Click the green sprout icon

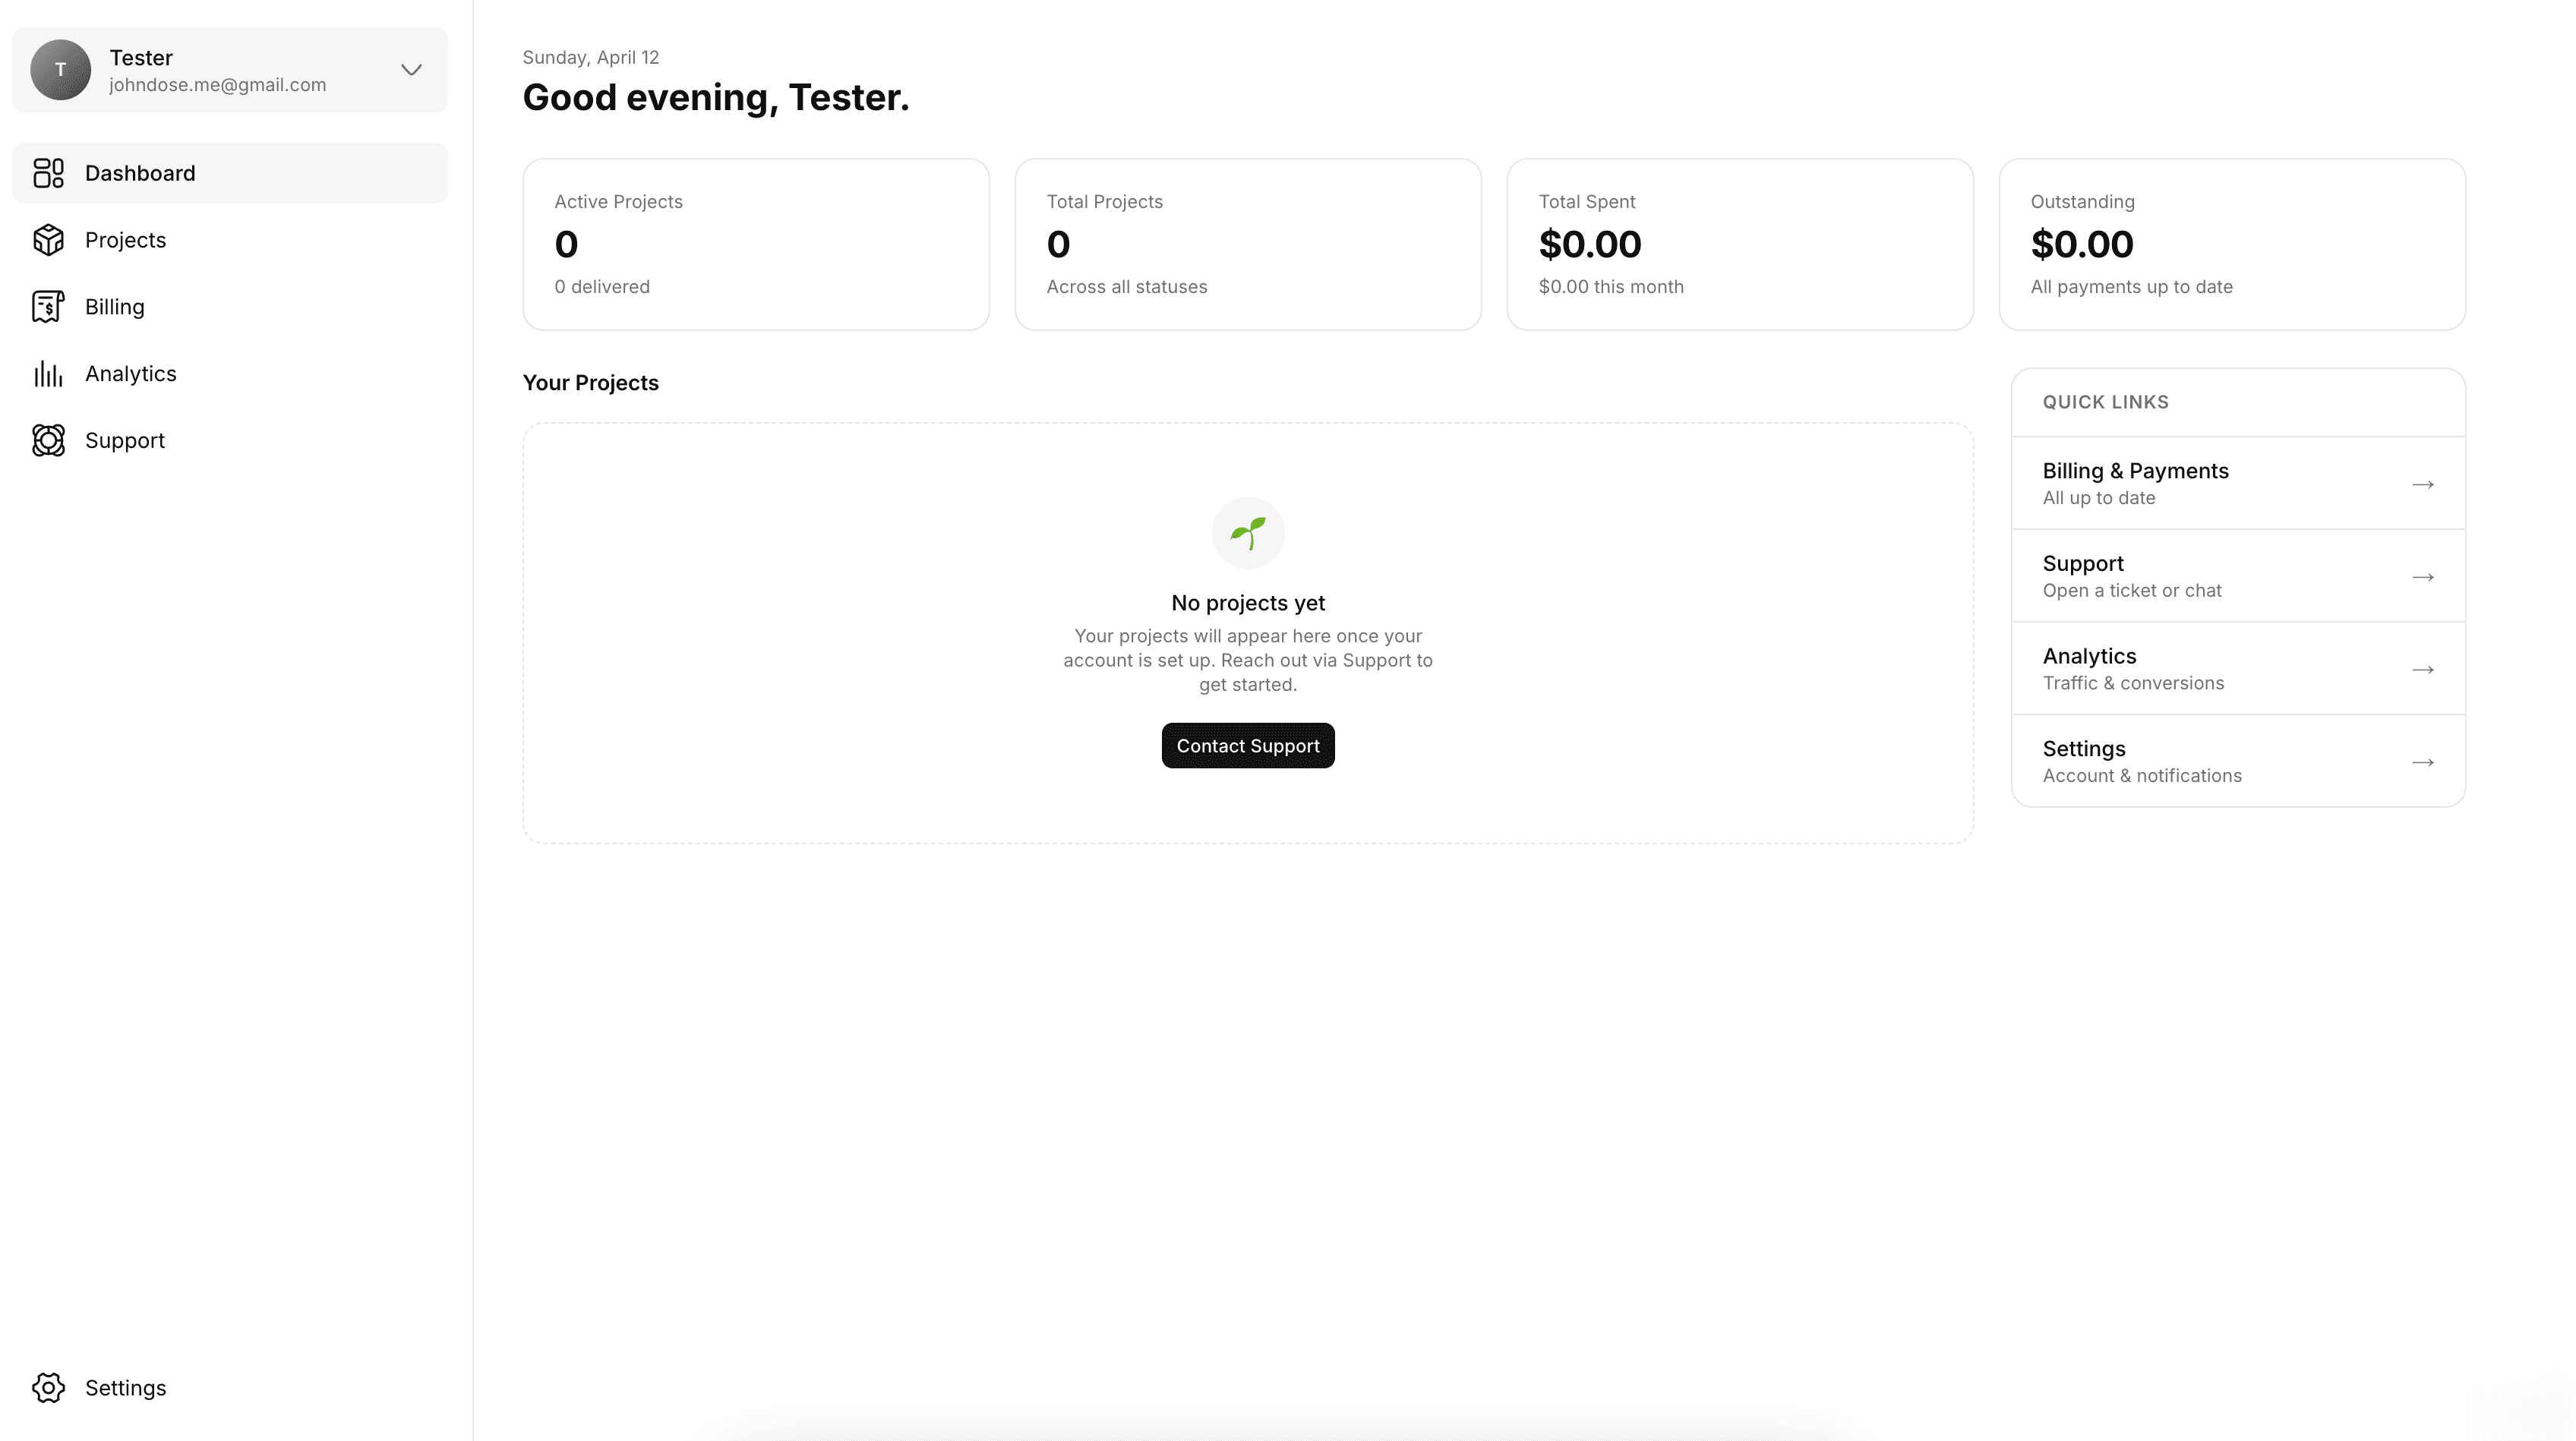point(1248,533)
